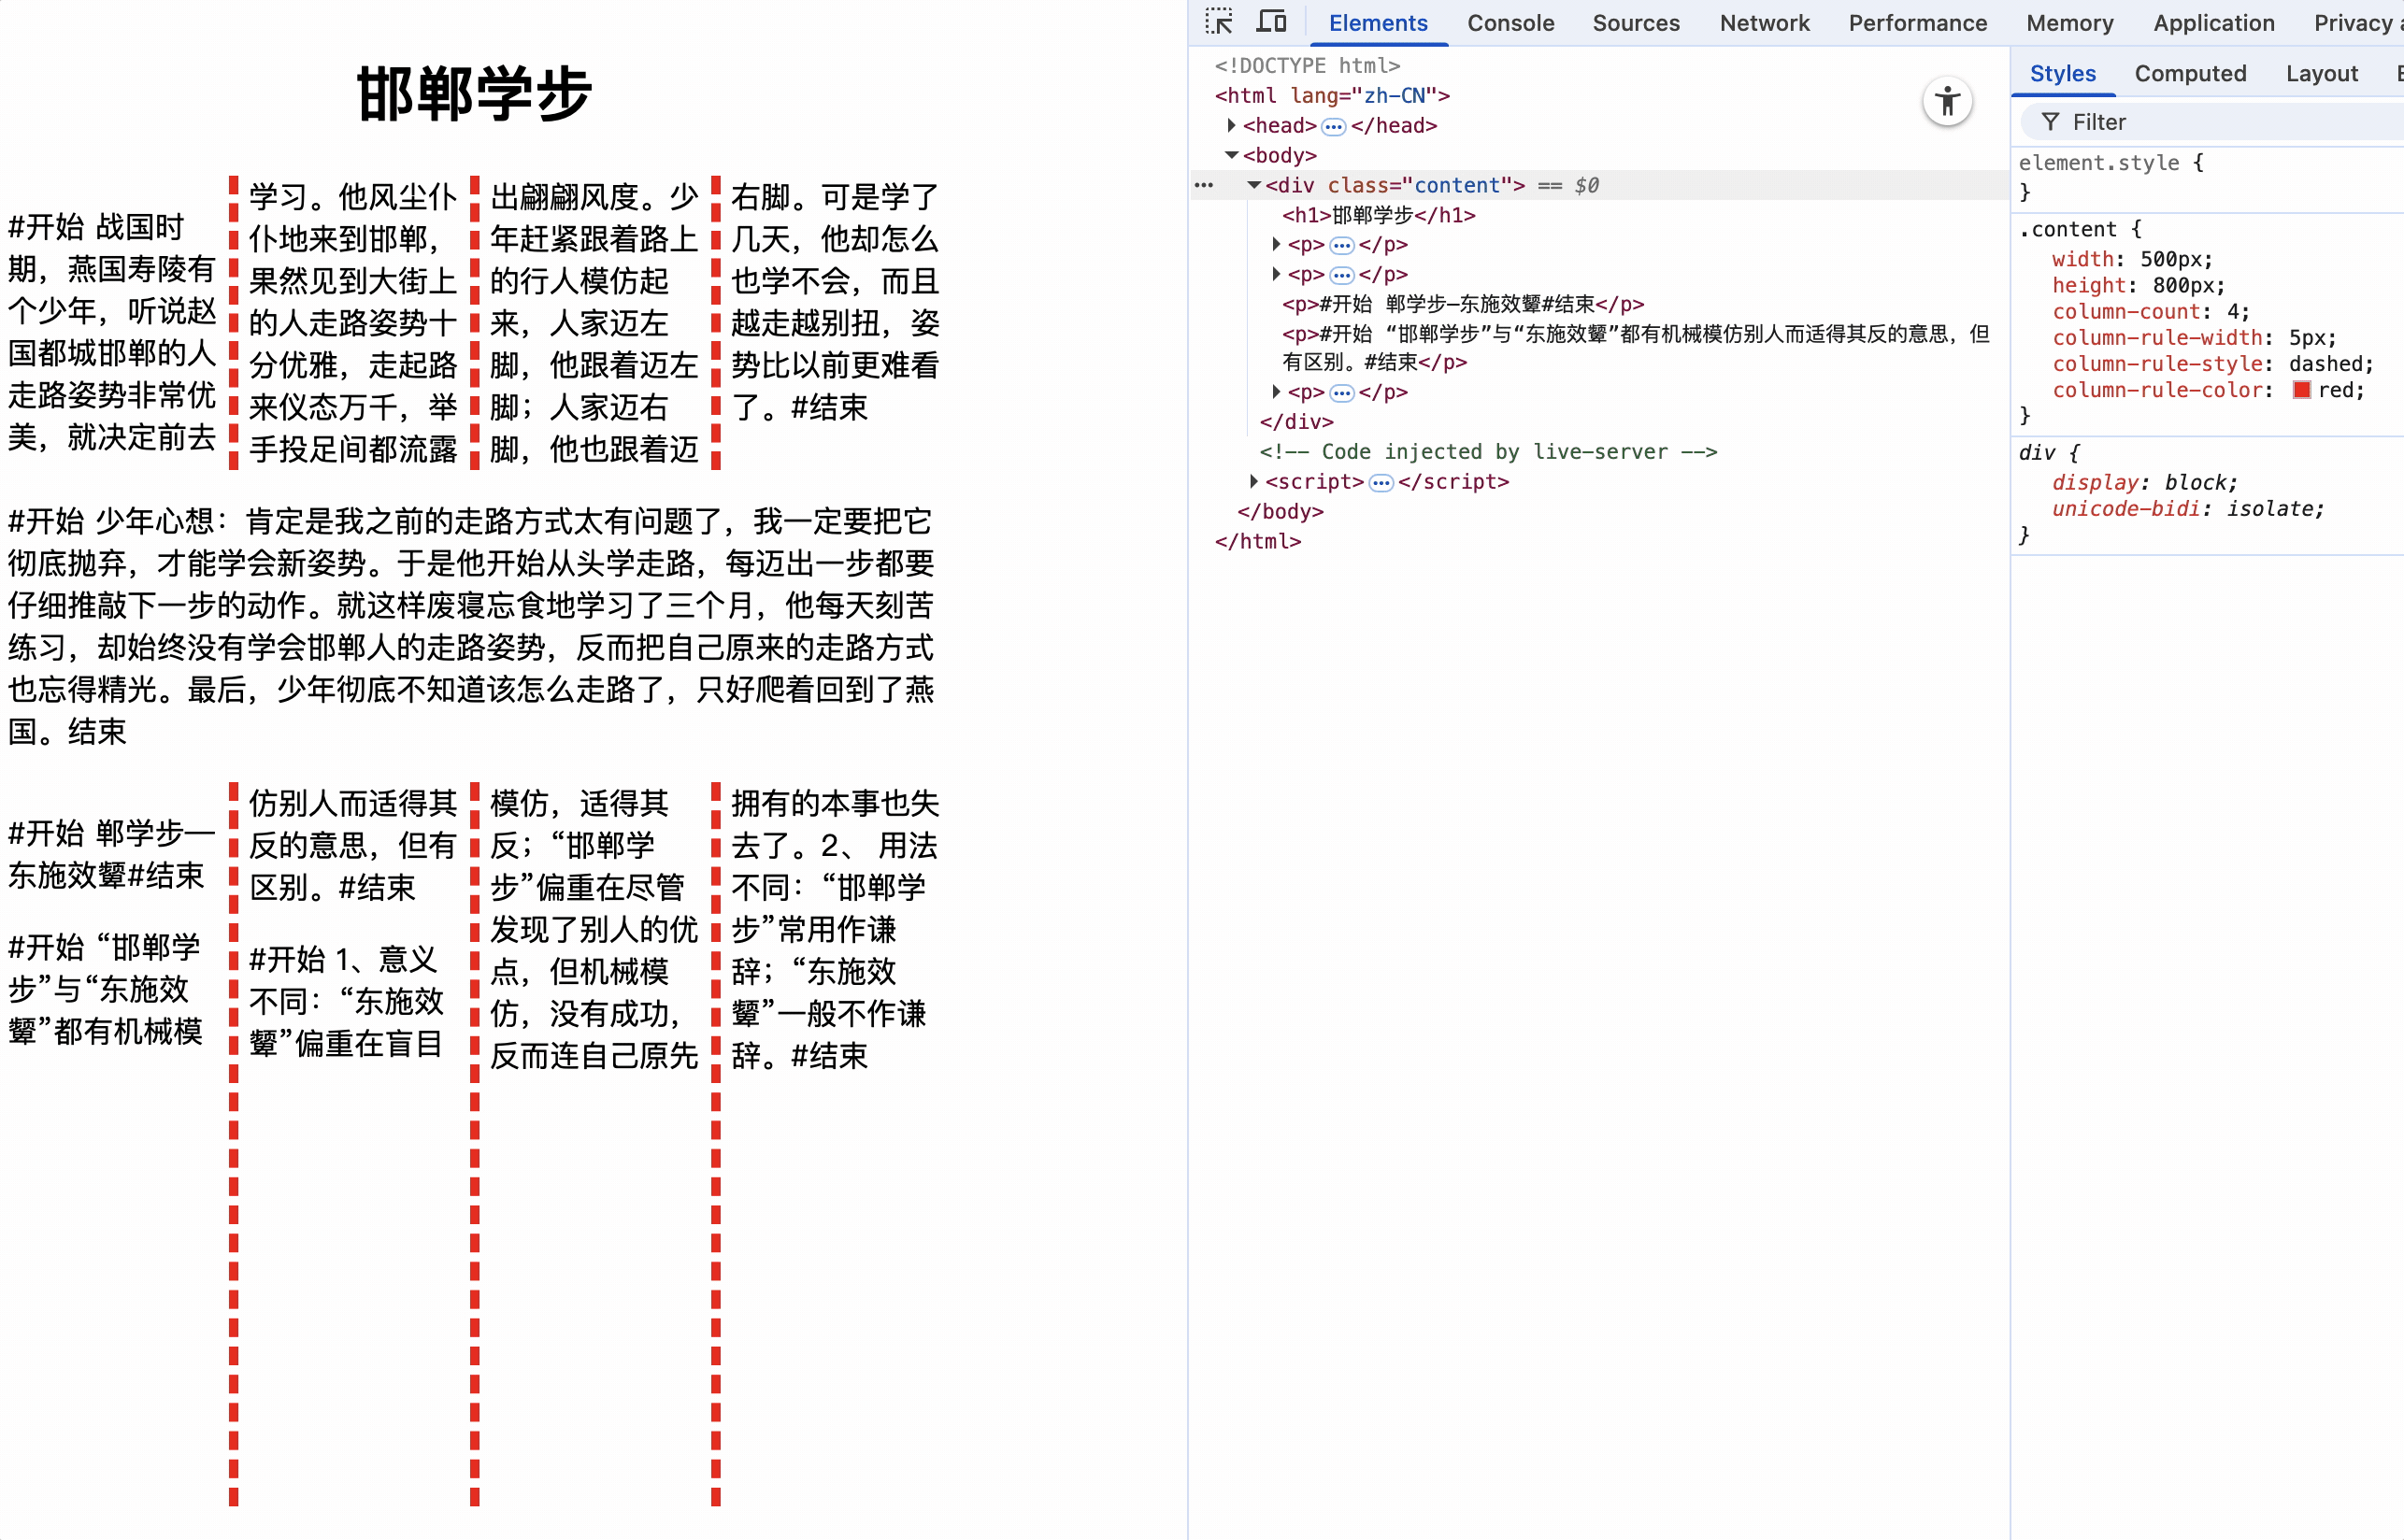Click the accessibility floating button

(1946, 101)
